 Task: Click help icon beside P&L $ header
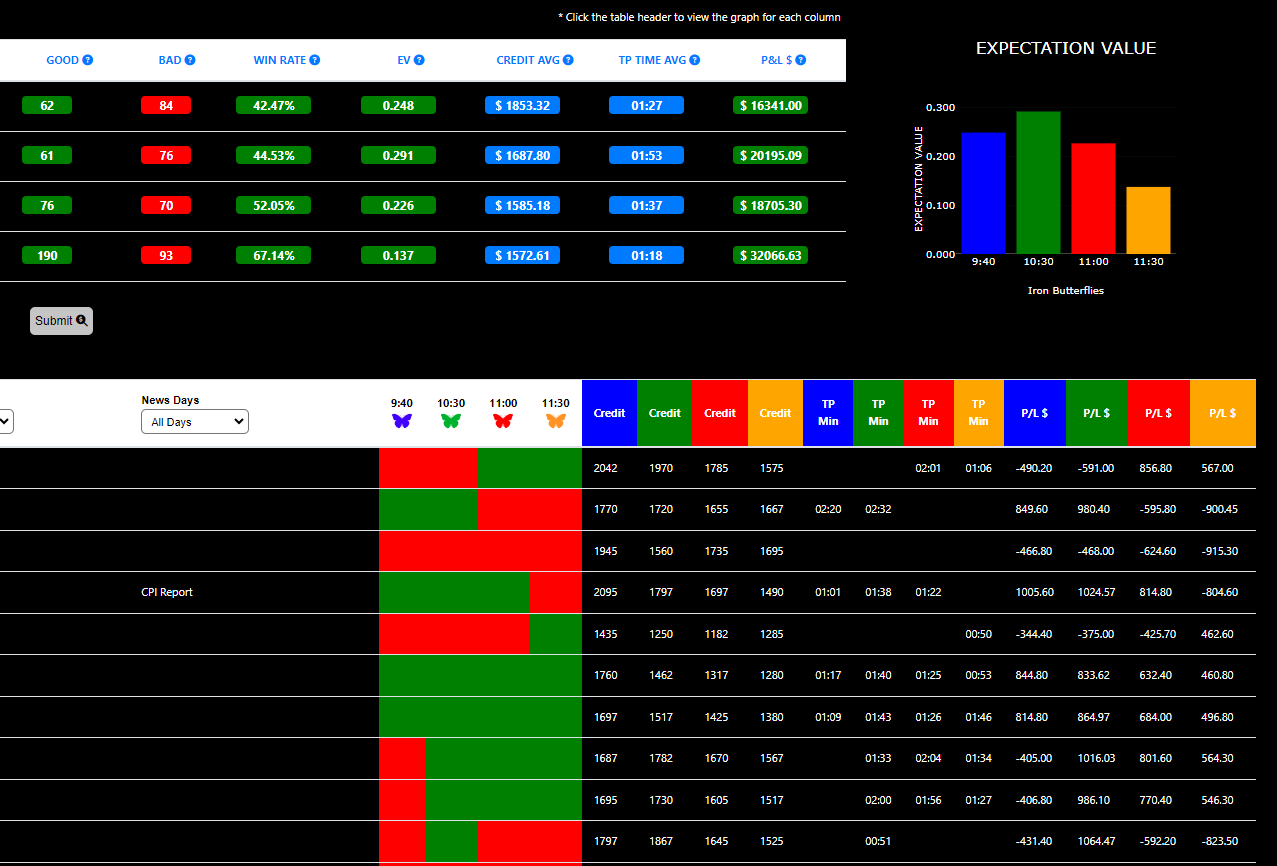click(x=801, y=60)
